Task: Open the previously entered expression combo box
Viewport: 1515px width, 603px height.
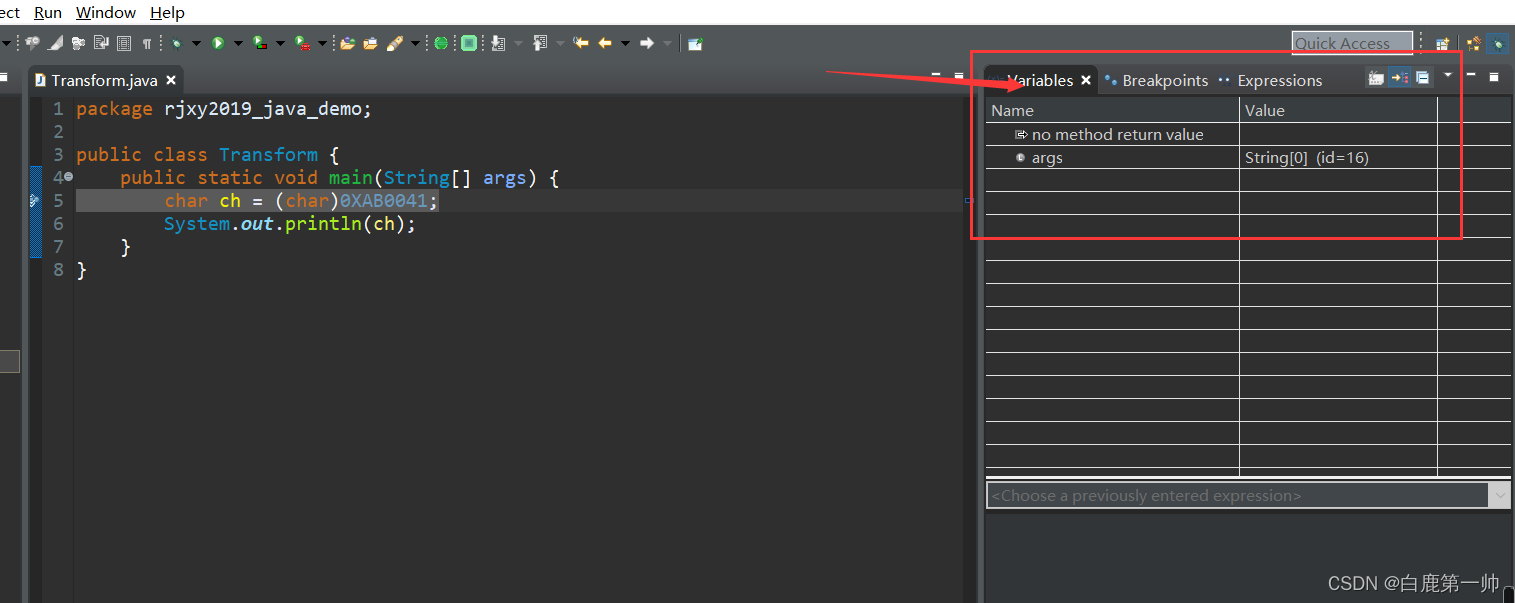Action: [1248, 495]
